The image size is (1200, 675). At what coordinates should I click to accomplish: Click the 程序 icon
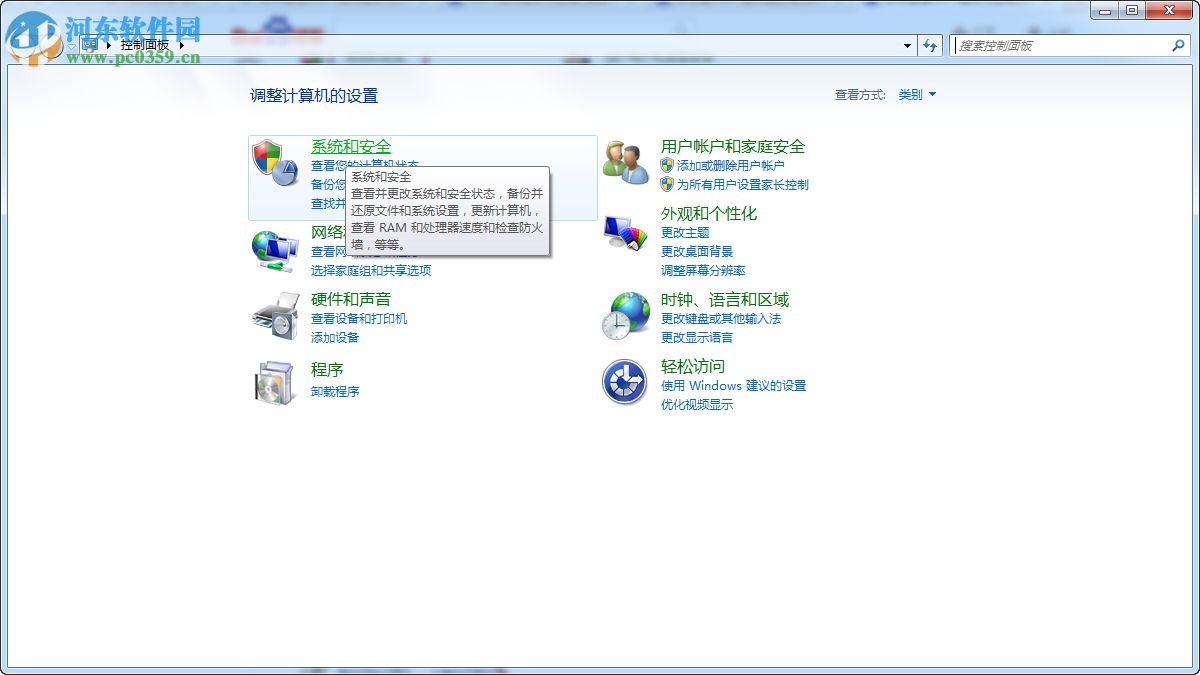tap(274, 381)
